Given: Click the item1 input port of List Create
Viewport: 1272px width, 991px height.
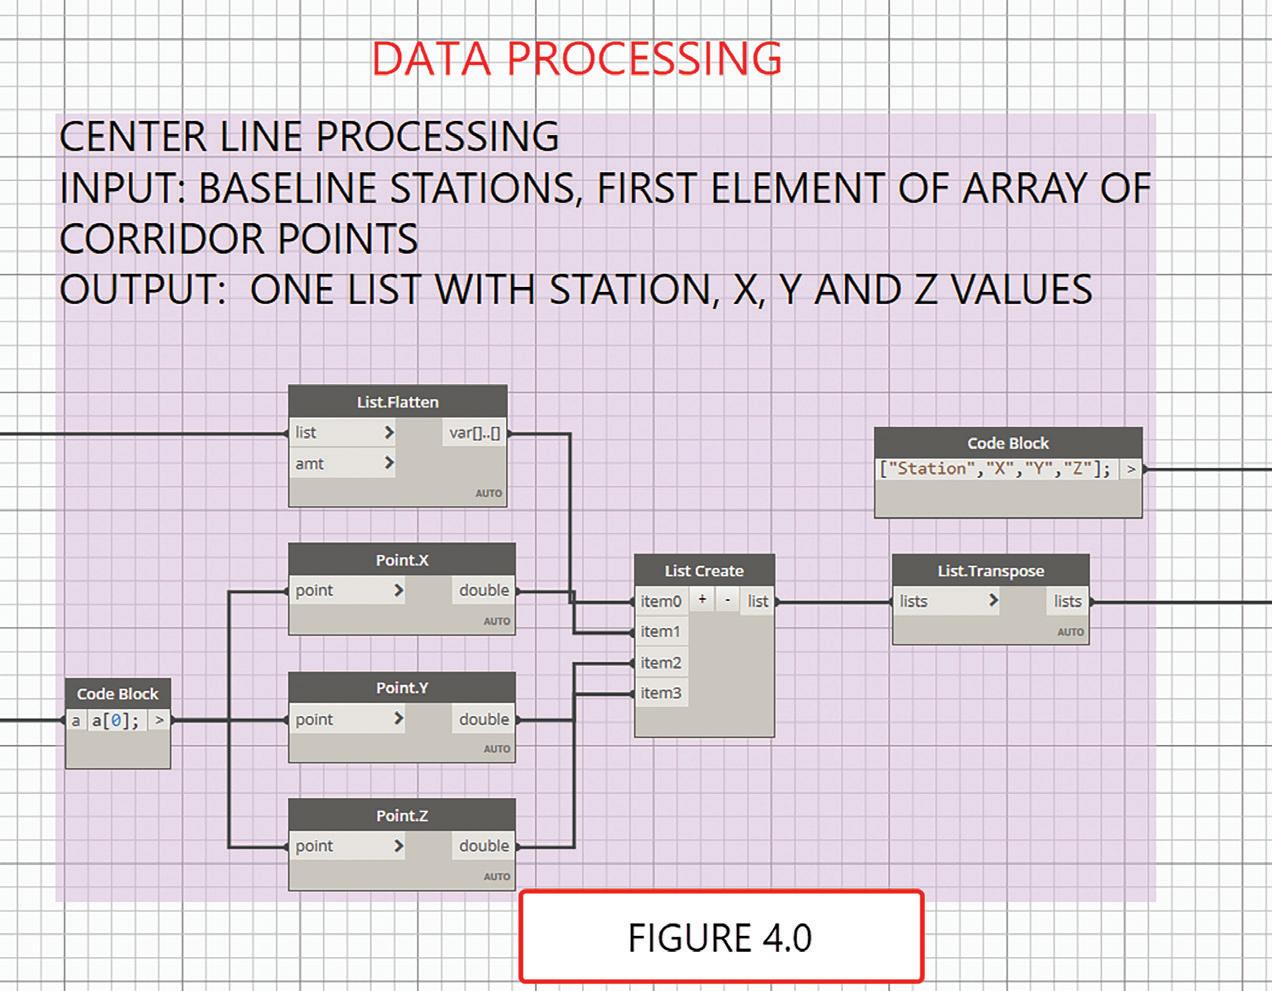Looking at the screenshot, I should 661,631.
